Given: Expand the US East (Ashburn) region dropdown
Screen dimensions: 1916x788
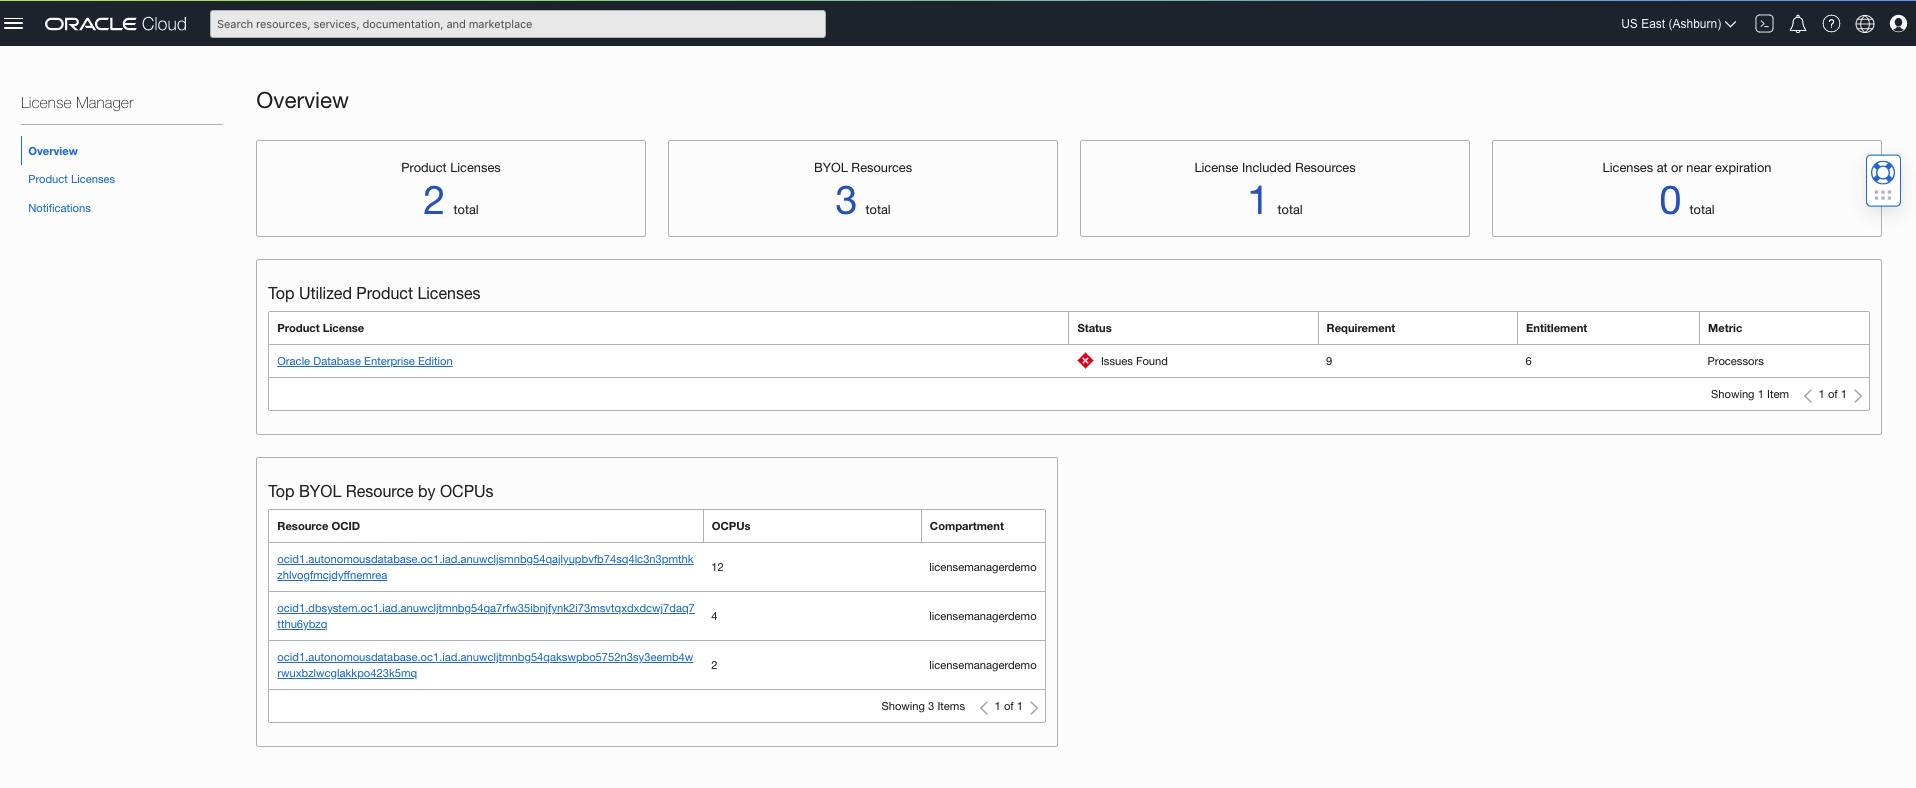Looking at the screenshot, I should point(1677,24).
